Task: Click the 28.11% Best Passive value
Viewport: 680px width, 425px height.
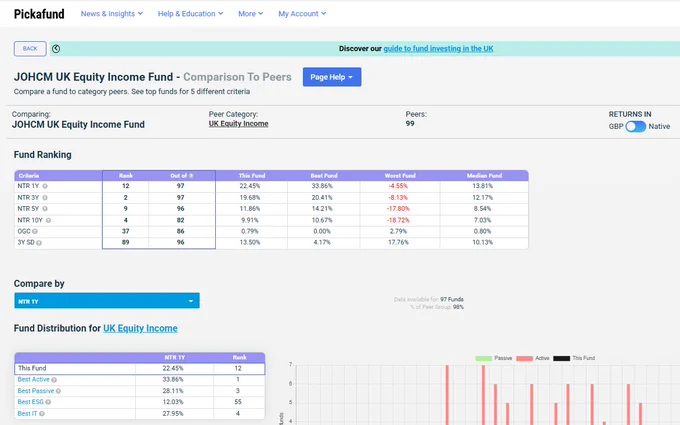Action: pos(173,391)
